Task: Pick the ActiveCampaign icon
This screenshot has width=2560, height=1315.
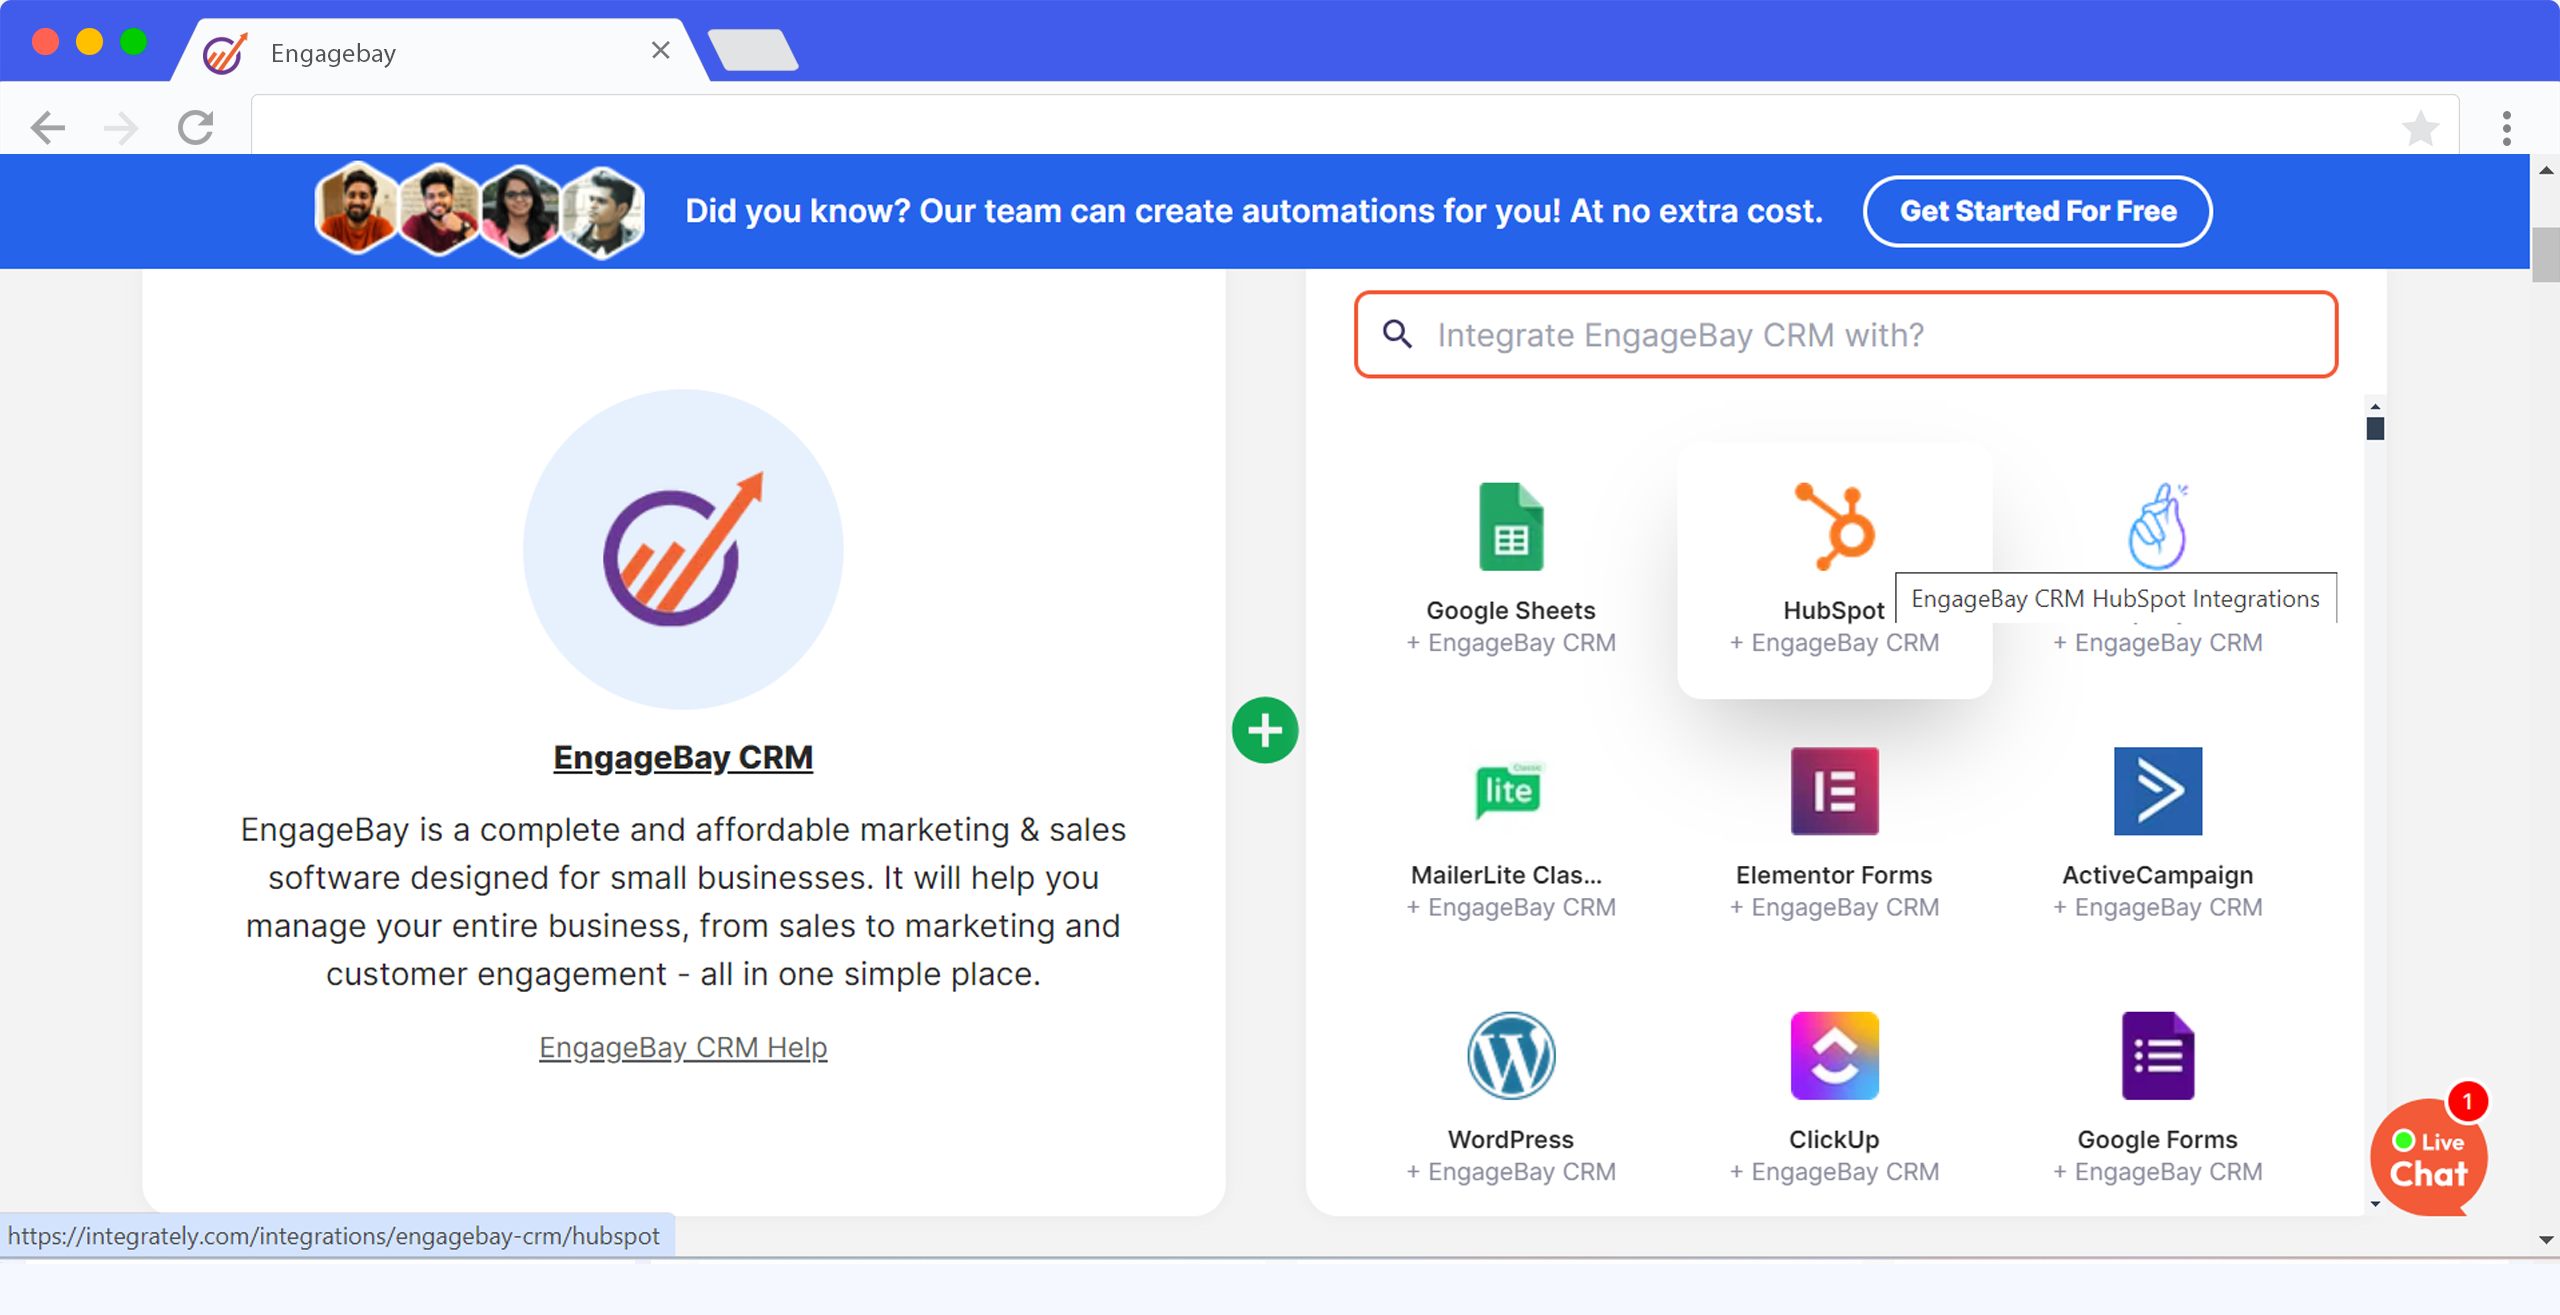Action: tap(2158, 791)
